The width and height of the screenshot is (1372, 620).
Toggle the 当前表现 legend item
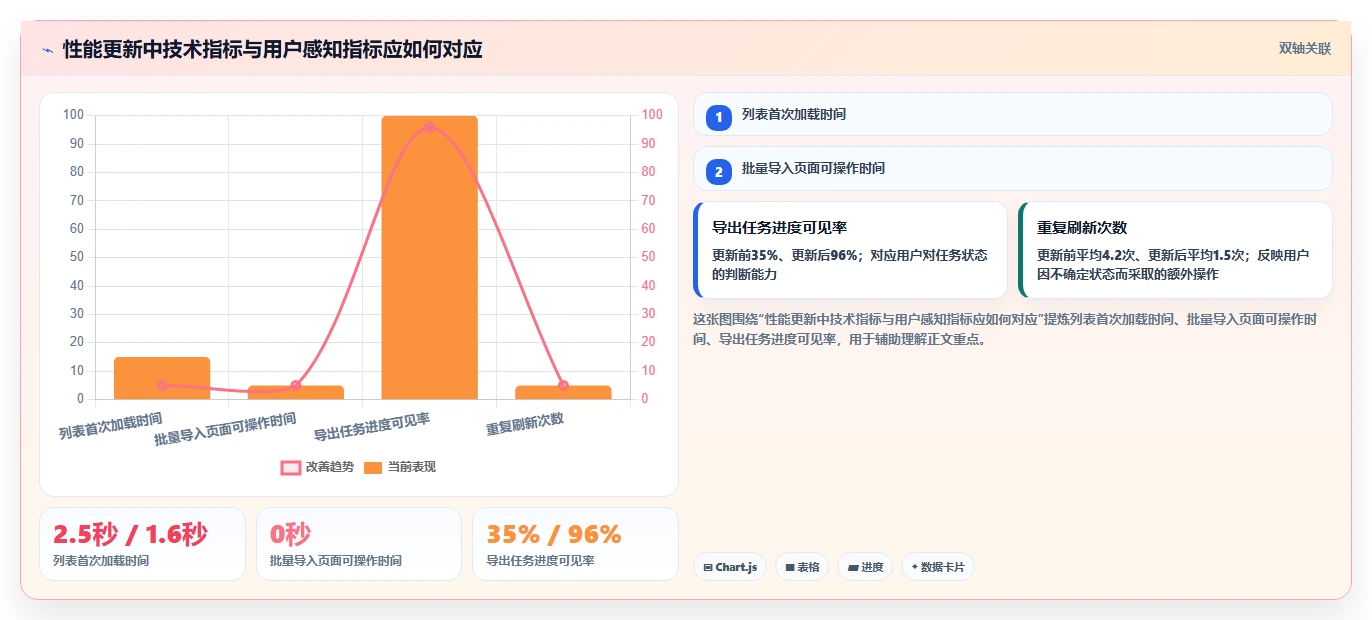400,467
